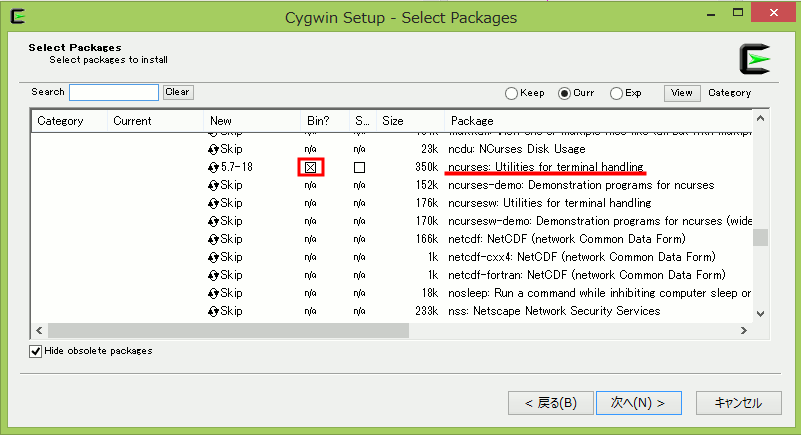Toggle Hide obsolete packages checkbox
This screenshot has height=435, width=801.
[x=36, y=351]
